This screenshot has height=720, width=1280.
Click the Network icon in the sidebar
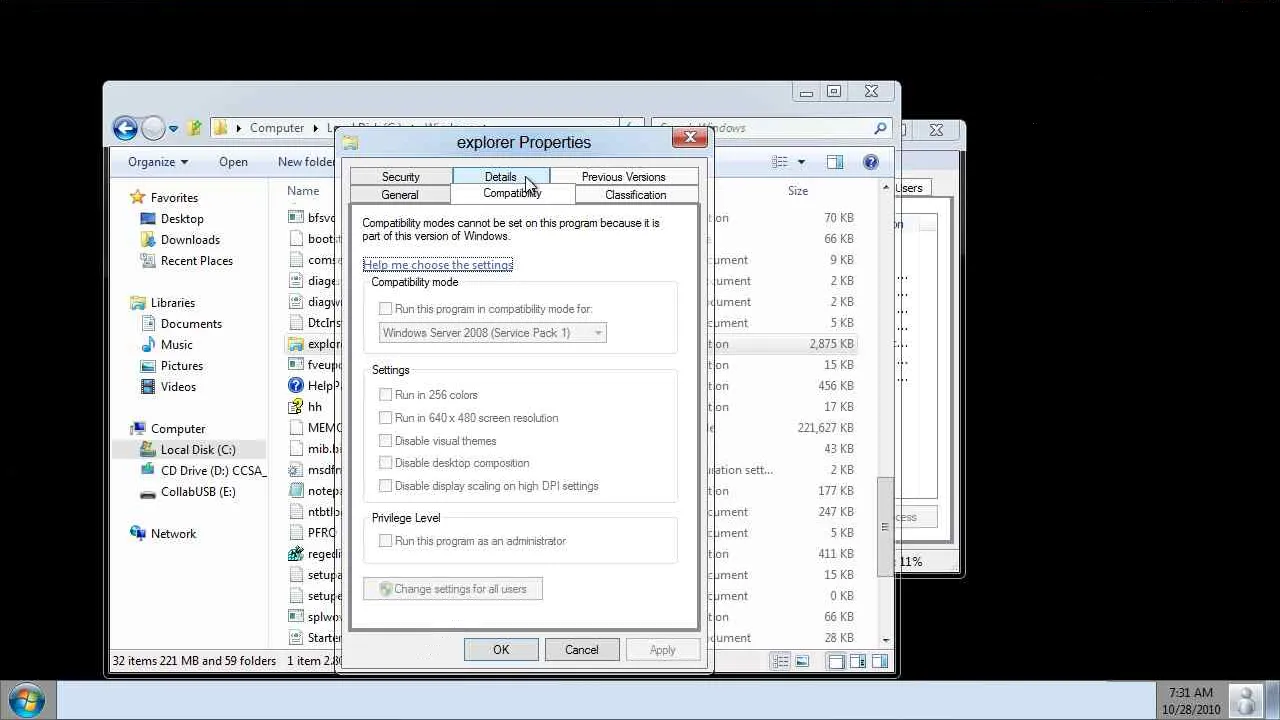pos(138,534)
